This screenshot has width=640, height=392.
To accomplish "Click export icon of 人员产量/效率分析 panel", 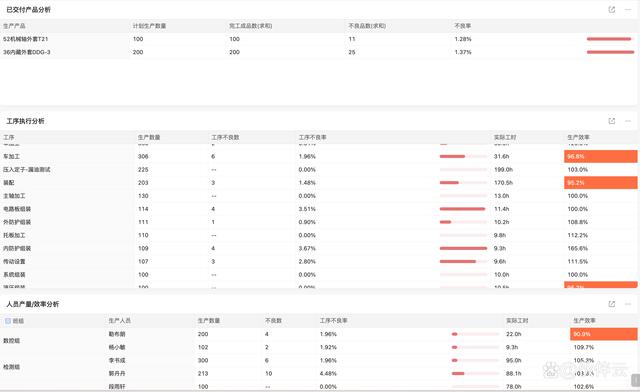I will click(611, 304).
